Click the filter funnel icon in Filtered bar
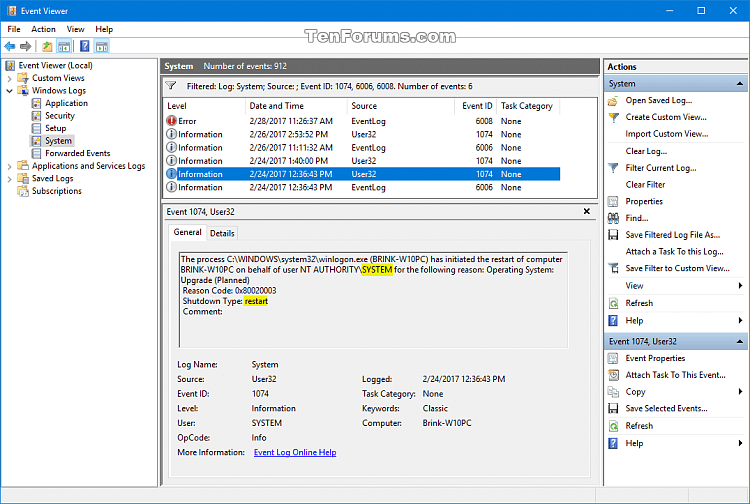This screenshot has width=750, height=504. pos(171,86)
